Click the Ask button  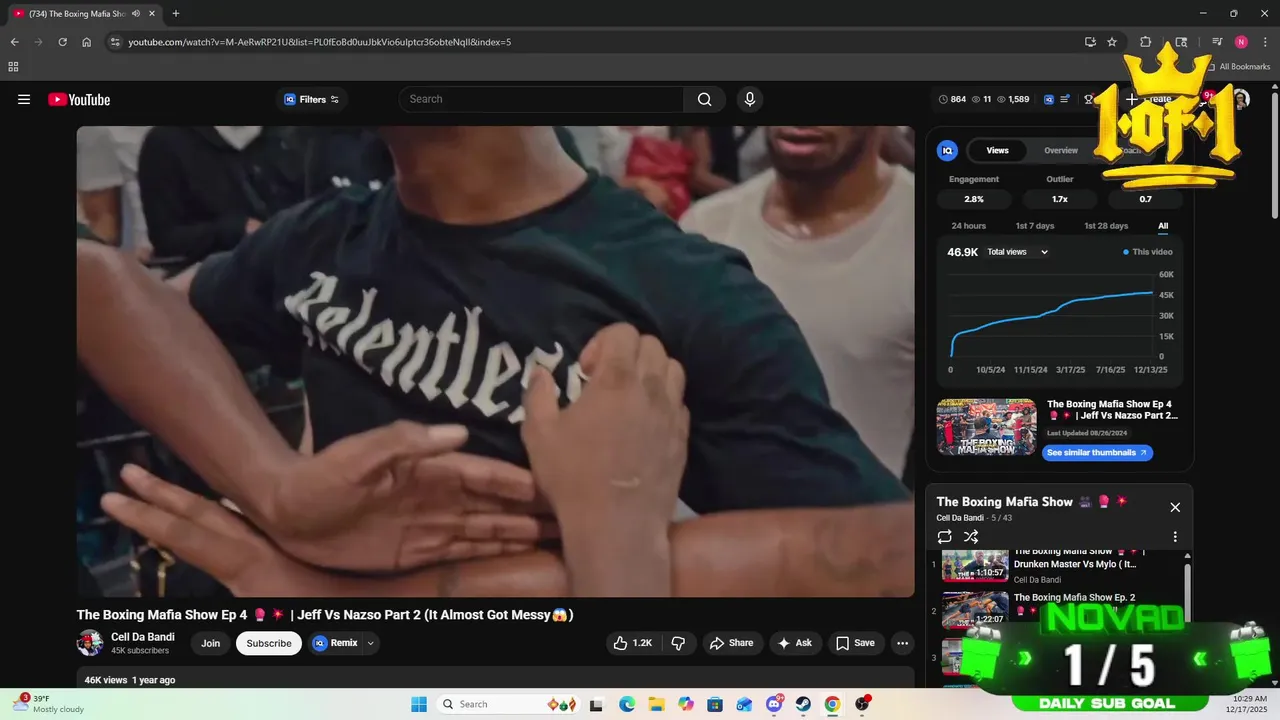click(x=795, y=643)
